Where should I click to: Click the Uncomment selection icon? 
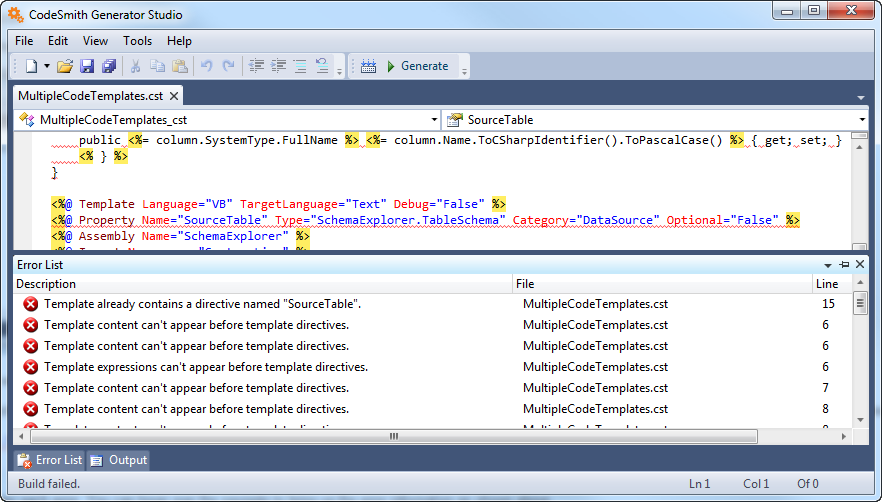[322, 66]
